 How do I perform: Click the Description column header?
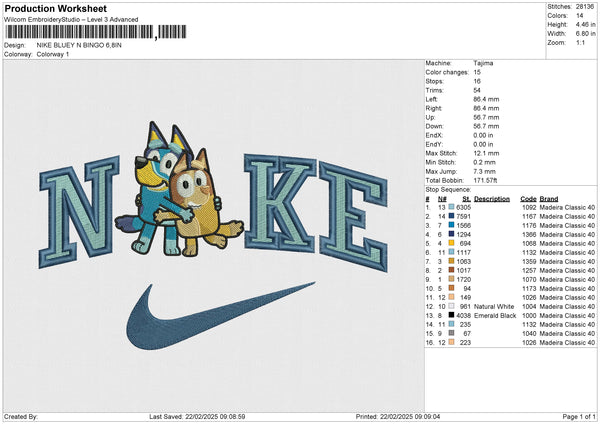[x=492, y=198]
